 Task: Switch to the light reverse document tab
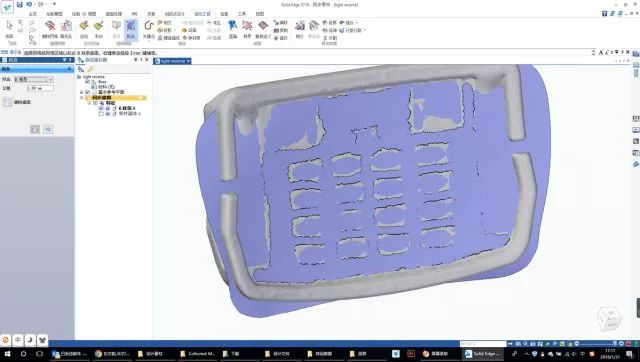click(x=172, y=61)
